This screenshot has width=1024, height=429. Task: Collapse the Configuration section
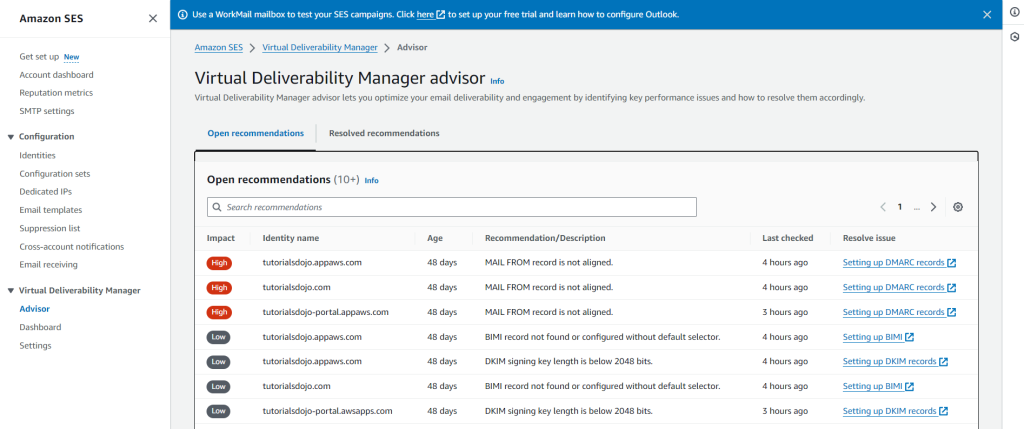[x=10, y=136]
